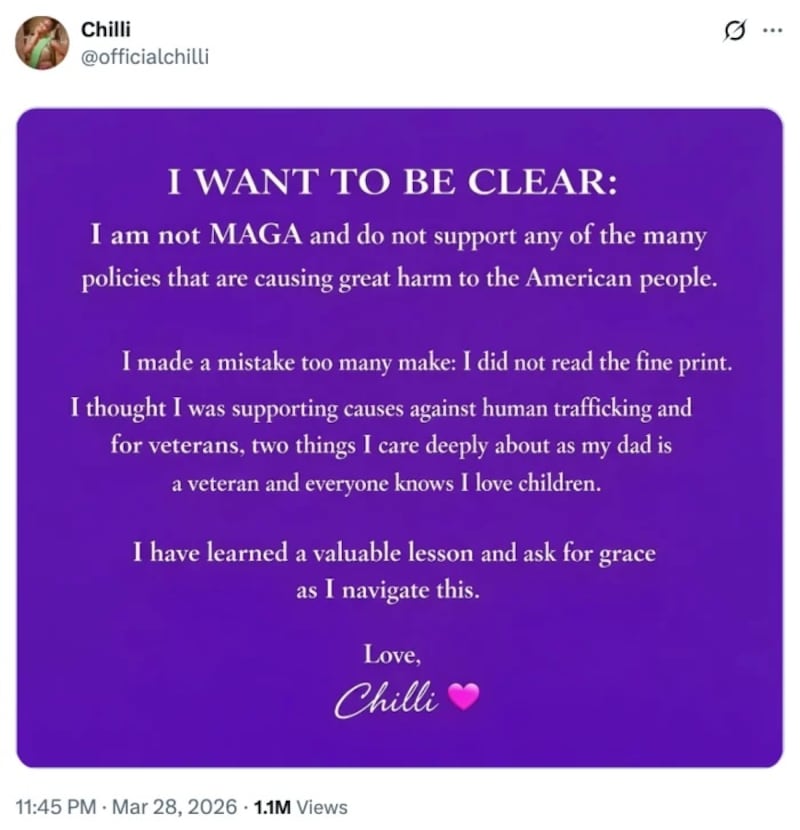Select the 1.1M Views count
Viewport: 800px width, 830px height.
click(300, 806)
